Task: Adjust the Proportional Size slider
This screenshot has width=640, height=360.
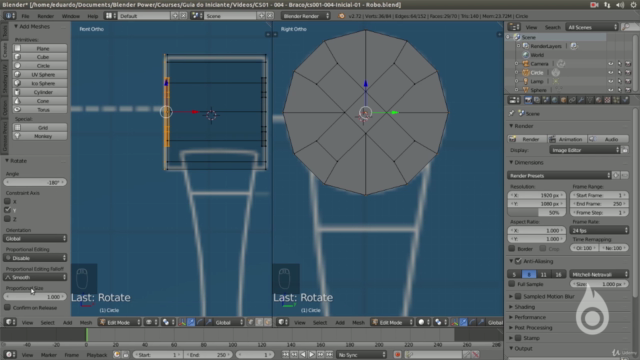Action: point(35,297)
